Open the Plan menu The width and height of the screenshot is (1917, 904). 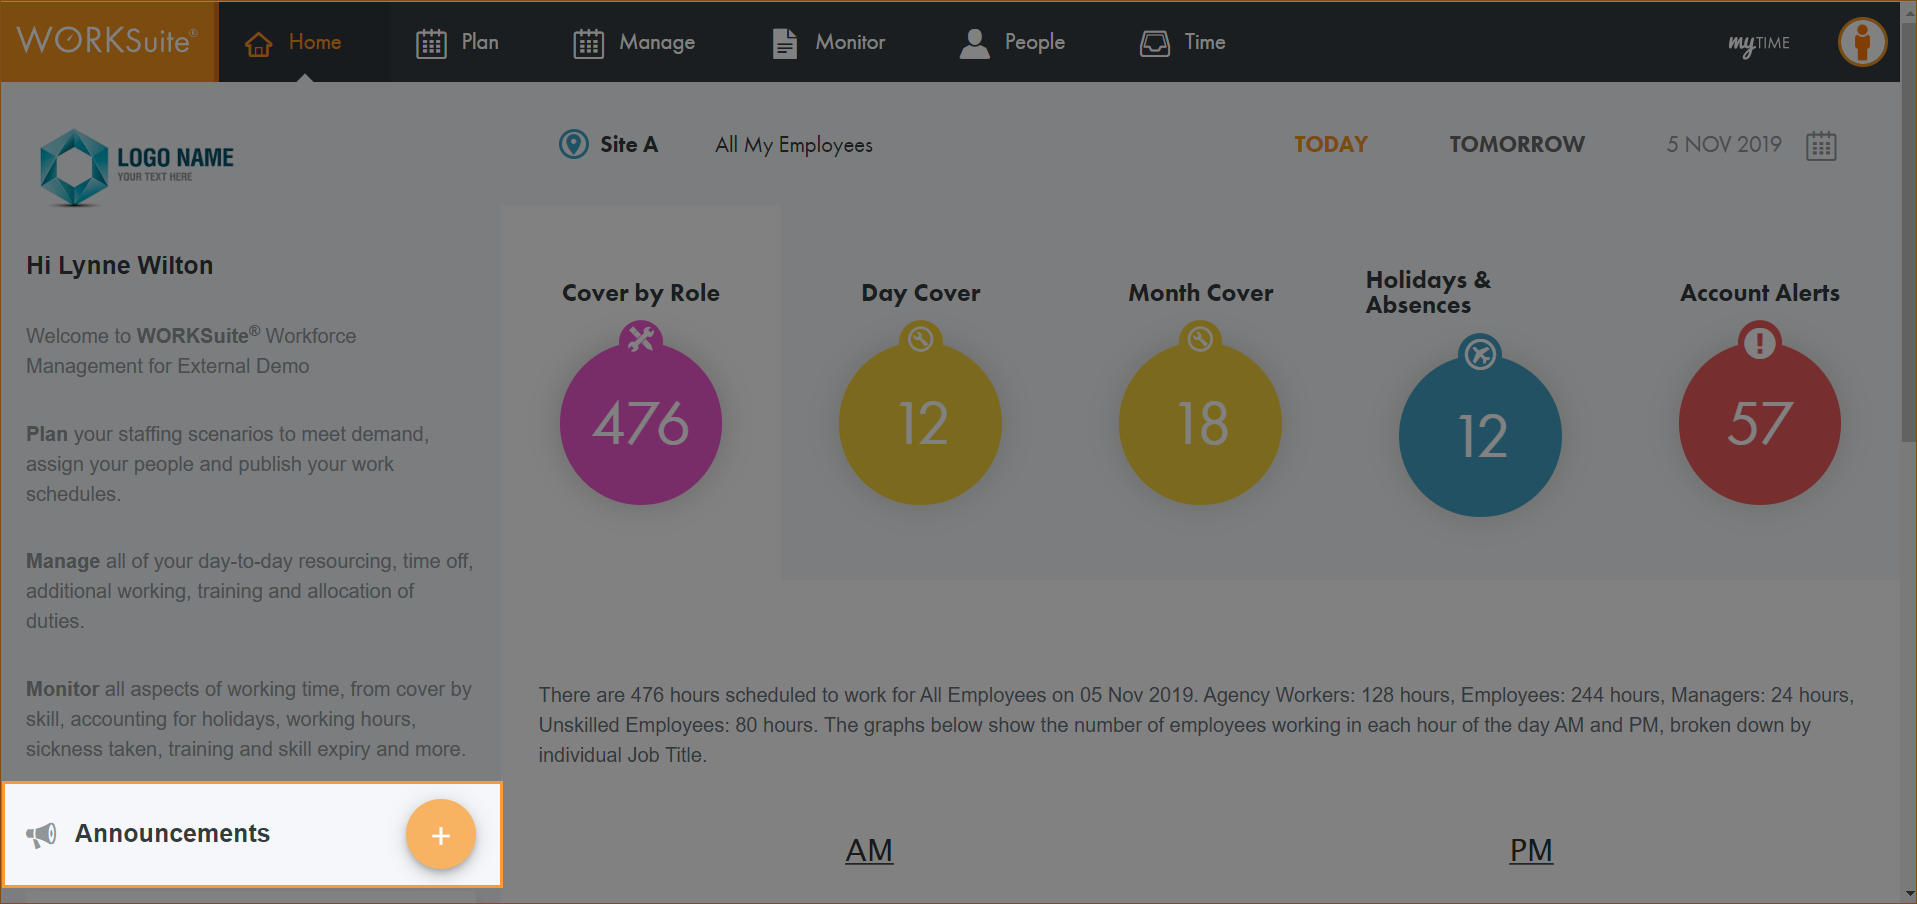(x=457, y=42)
